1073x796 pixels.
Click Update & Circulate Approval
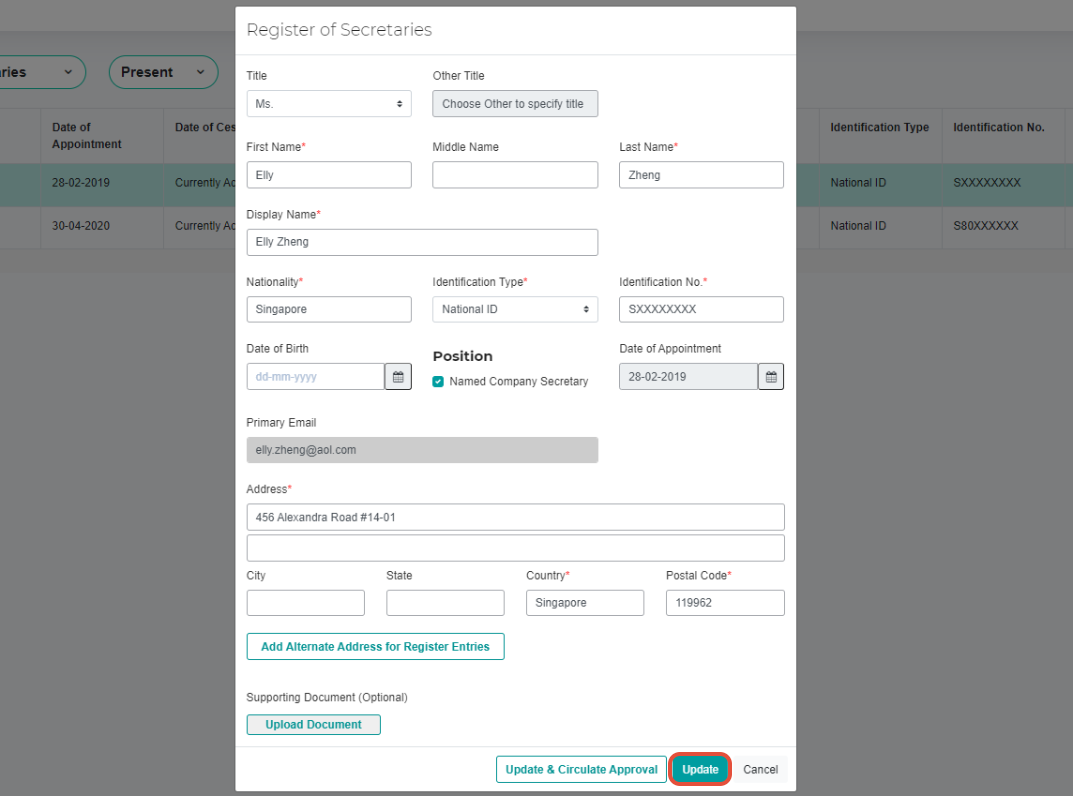pyautogui.click(x=581, y=769)
